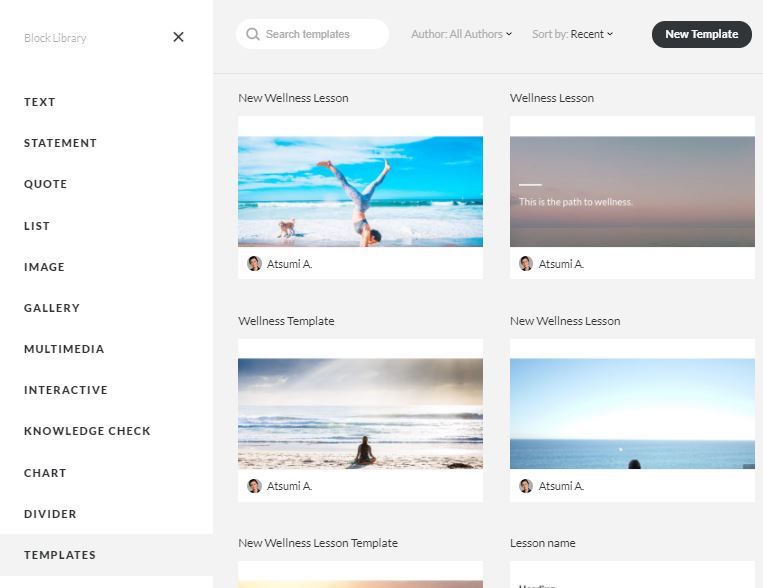
Task: Click Atsumi A. avatar under ocean horizon template
Action: [526, 485]
